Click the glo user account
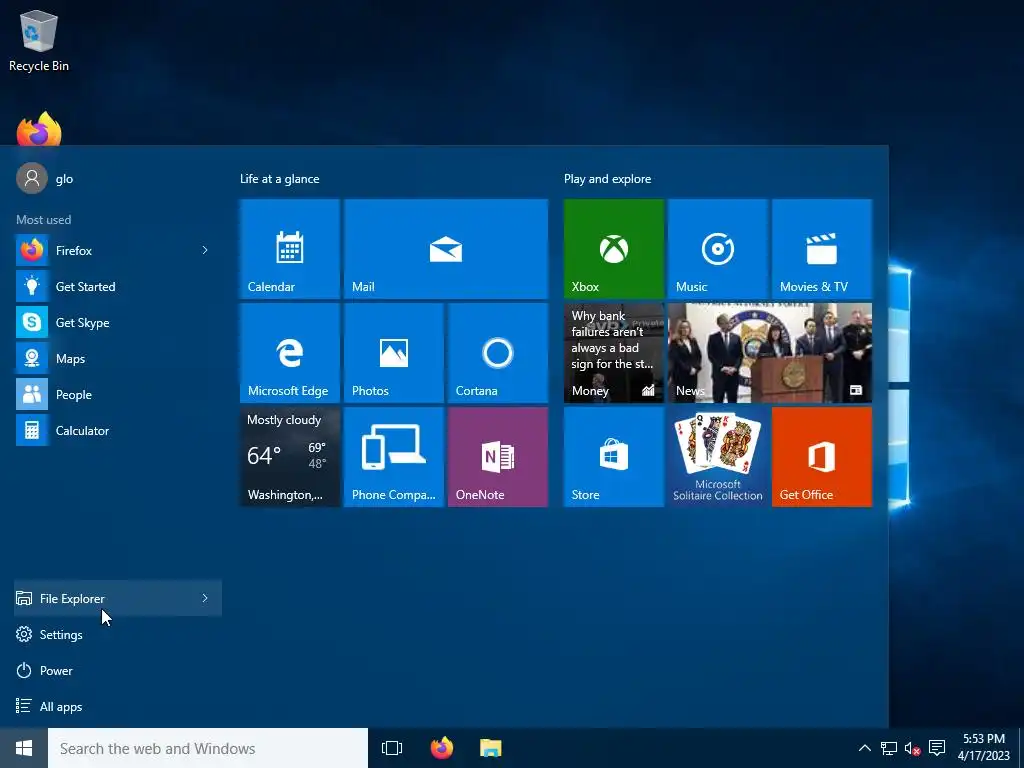Viewport: 1024px width, 768px height. pos(46,178)
